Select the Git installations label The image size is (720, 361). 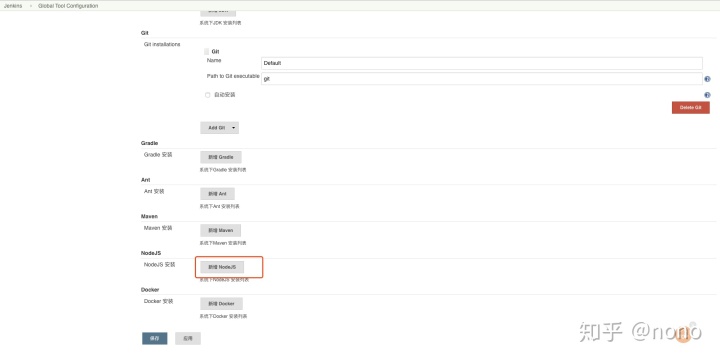(x=162, y=45)
